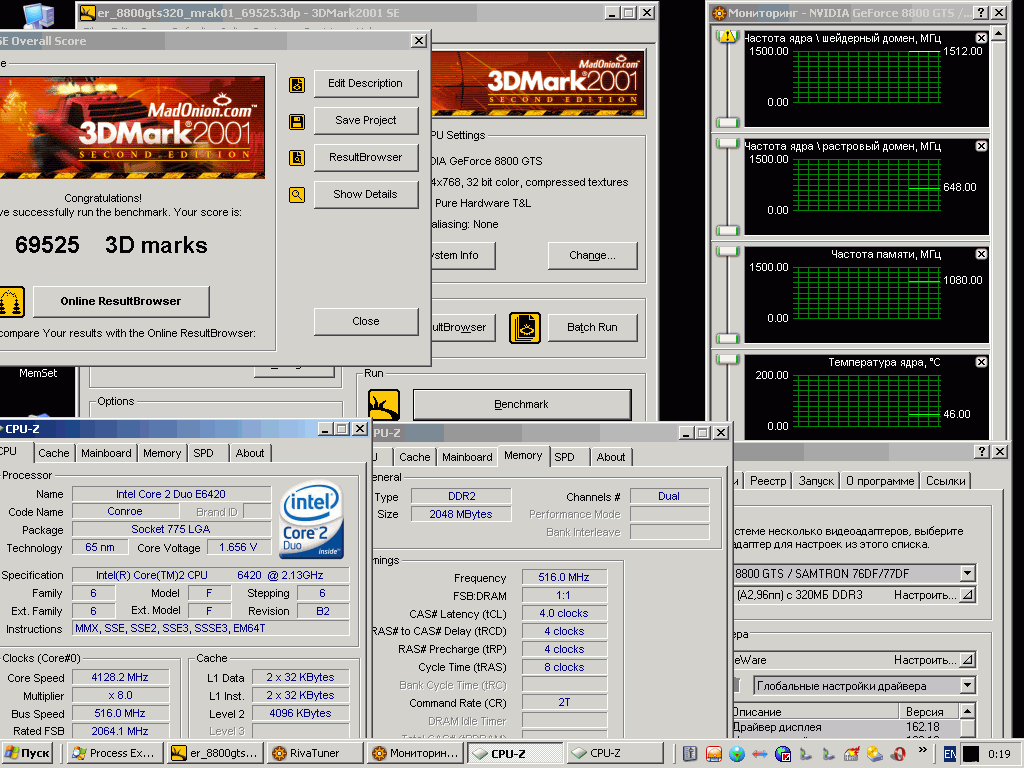The width and height of the screenshot is (1024, 768).
Task: Open the volume mixer tray icon
Action: [x=690, y=754]
